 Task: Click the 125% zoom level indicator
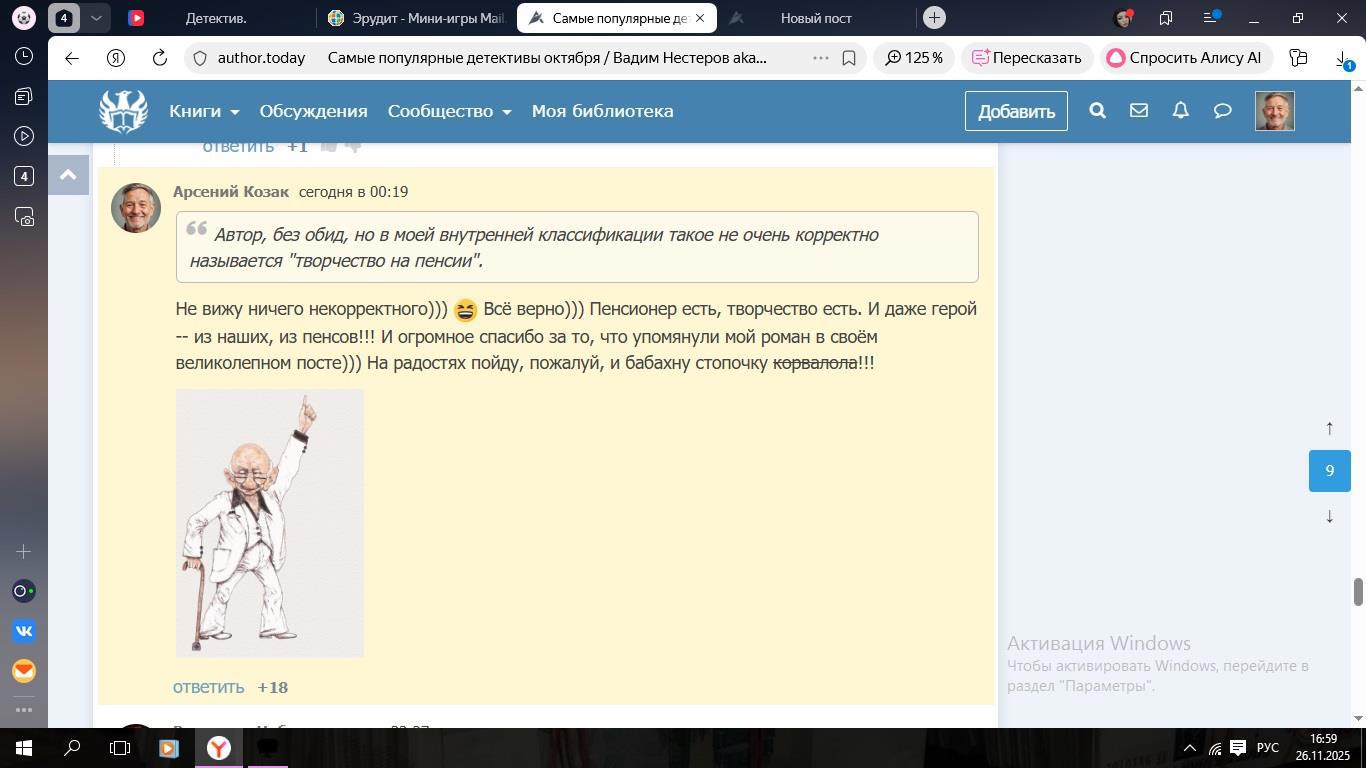913,58
